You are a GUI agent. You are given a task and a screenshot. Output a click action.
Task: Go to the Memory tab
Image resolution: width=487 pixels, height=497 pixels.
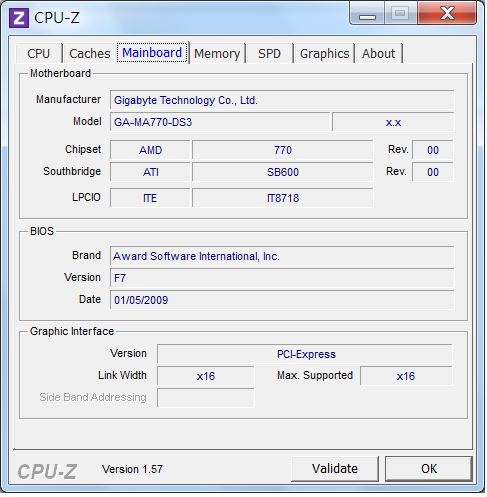(x=217, y=53)
